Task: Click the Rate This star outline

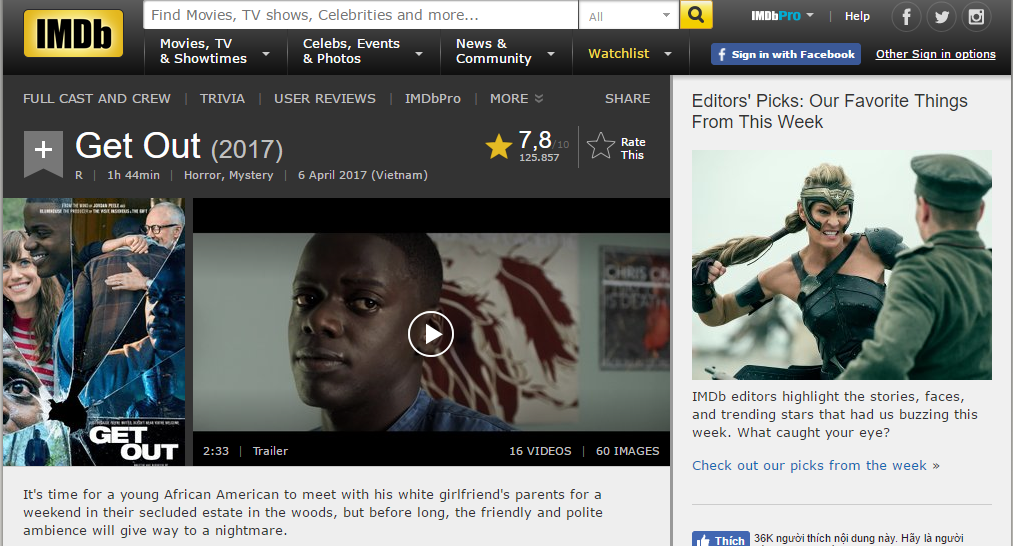Action: (x=601, y=146)
